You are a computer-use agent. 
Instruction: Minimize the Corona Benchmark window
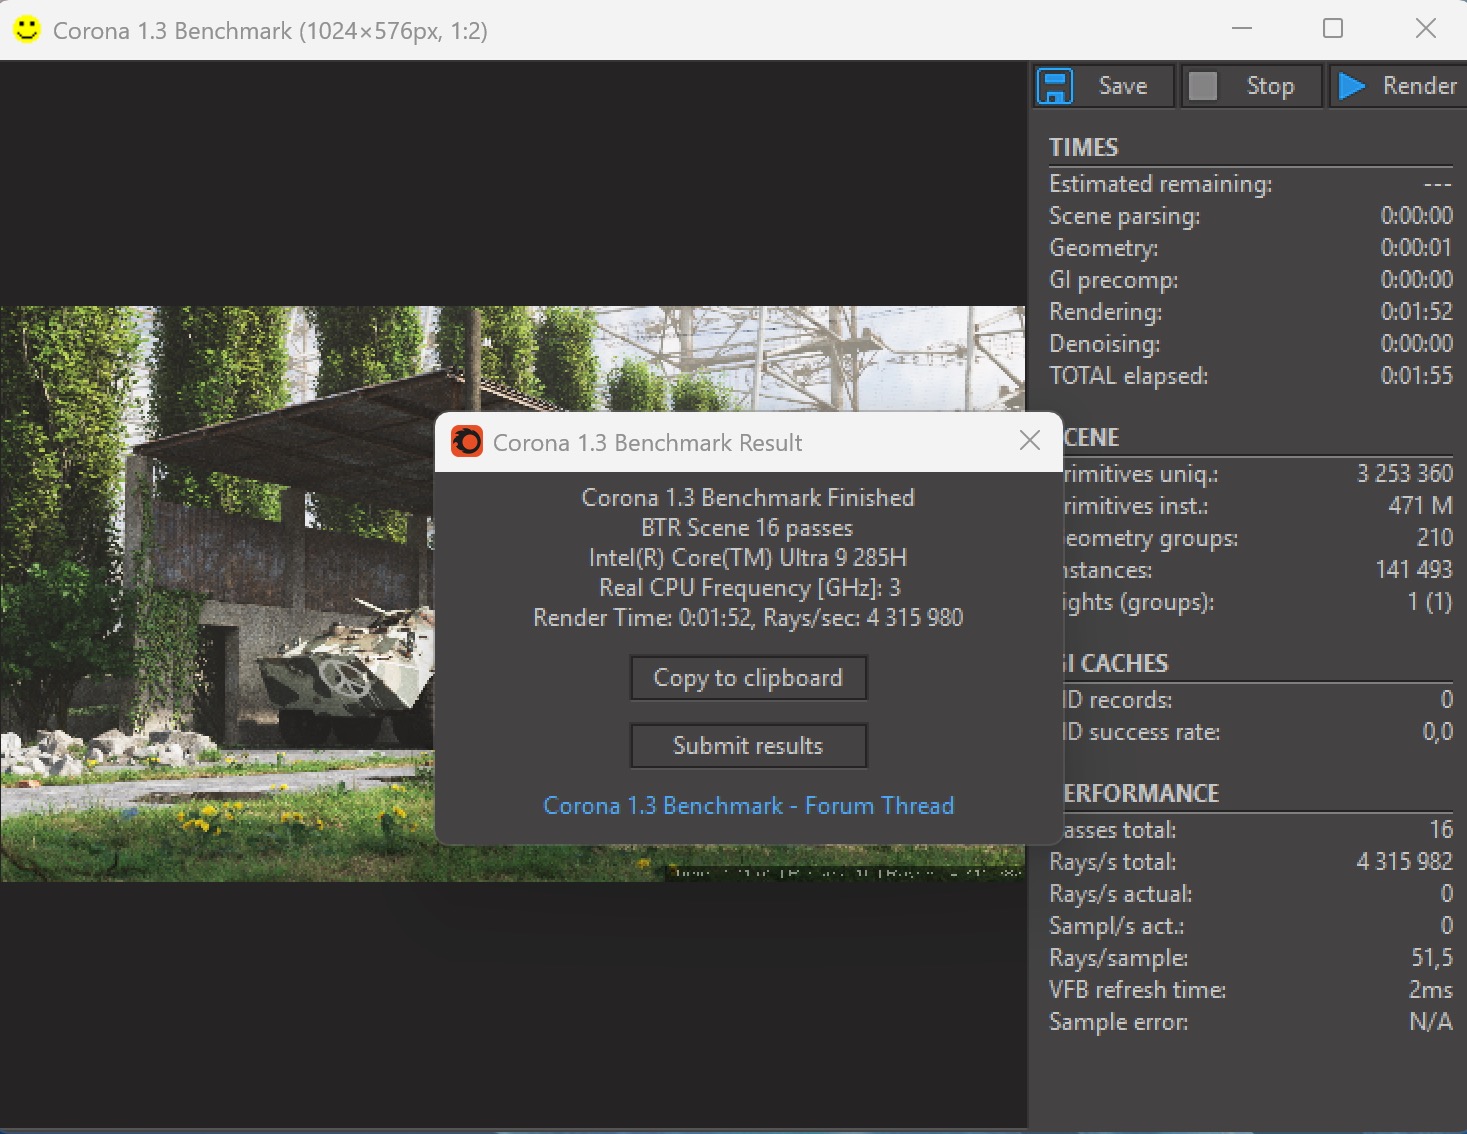click(1242, 29)
